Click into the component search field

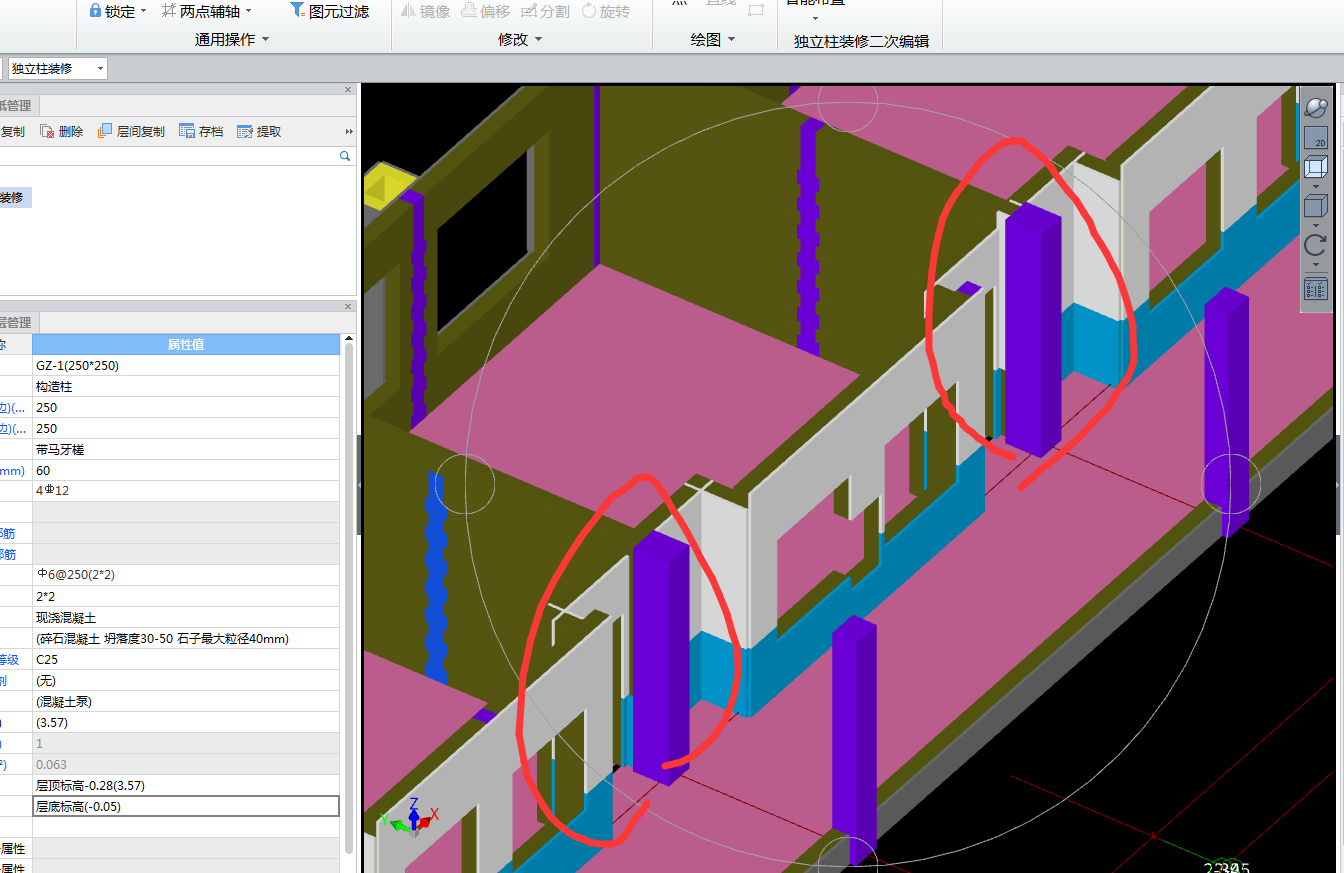(168, 156)
